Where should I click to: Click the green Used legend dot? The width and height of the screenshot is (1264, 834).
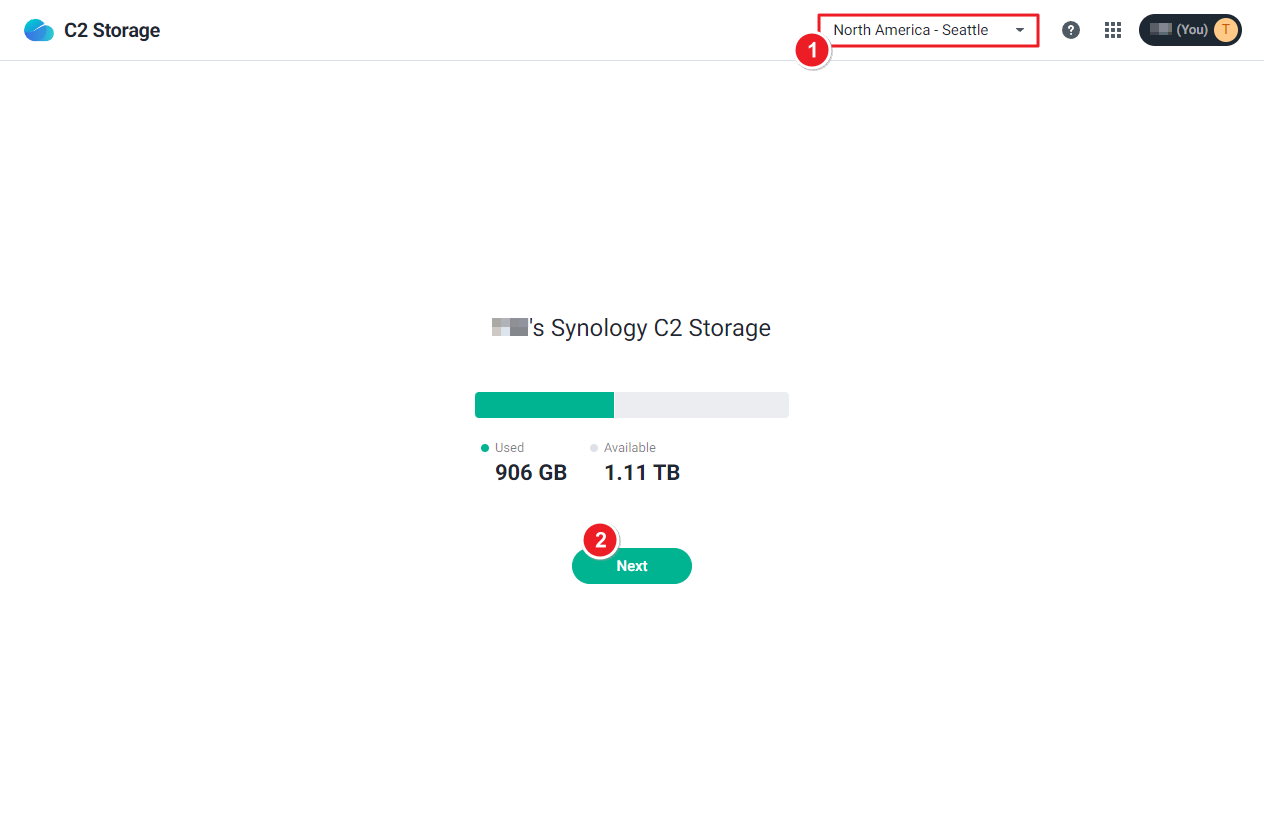pos(485,448)
